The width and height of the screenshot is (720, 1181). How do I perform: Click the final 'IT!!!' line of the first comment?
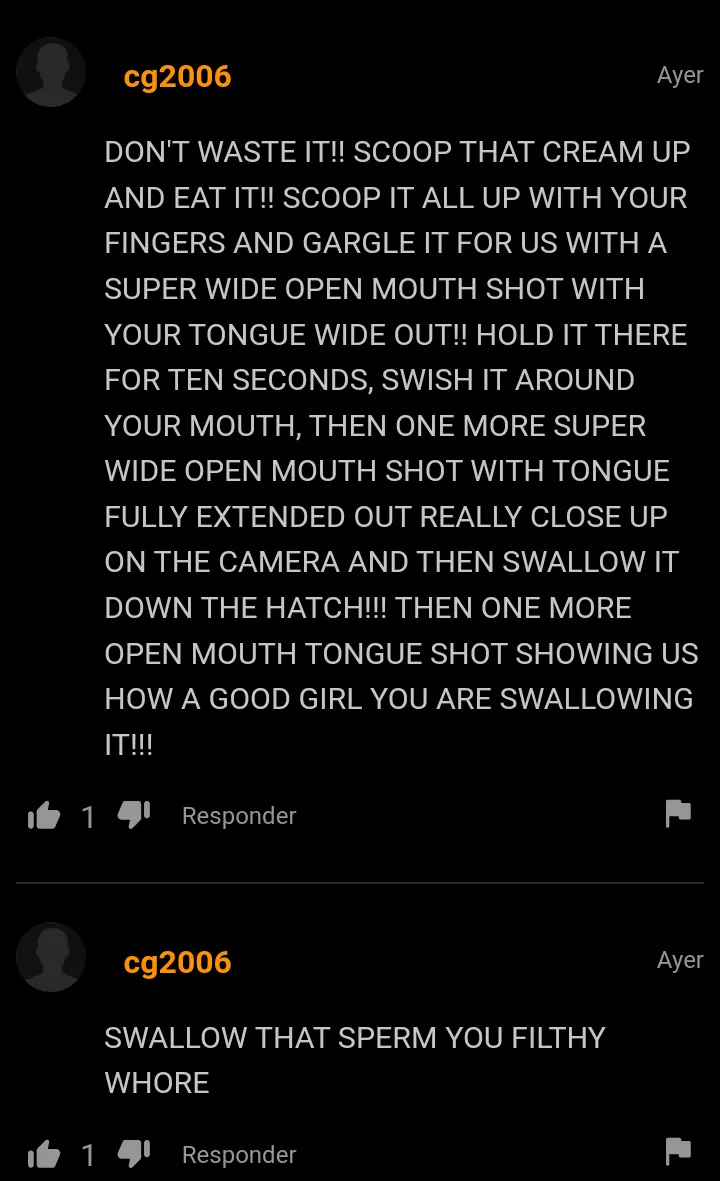(129, 745)
